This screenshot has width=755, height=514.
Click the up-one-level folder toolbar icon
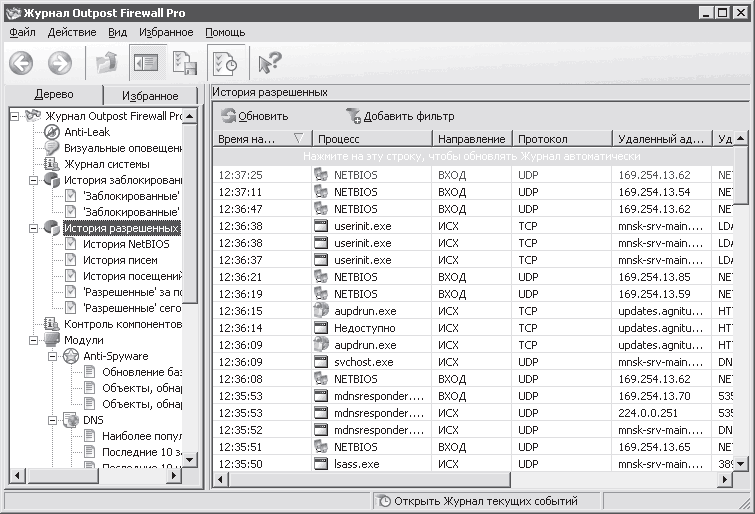105,64
